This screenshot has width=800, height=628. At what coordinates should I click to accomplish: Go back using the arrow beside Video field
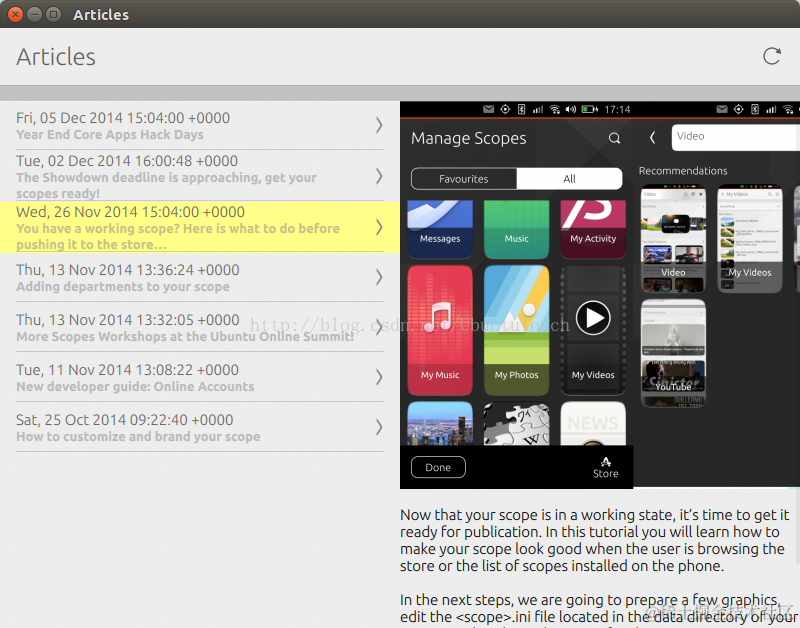click(x=652, y=137)
